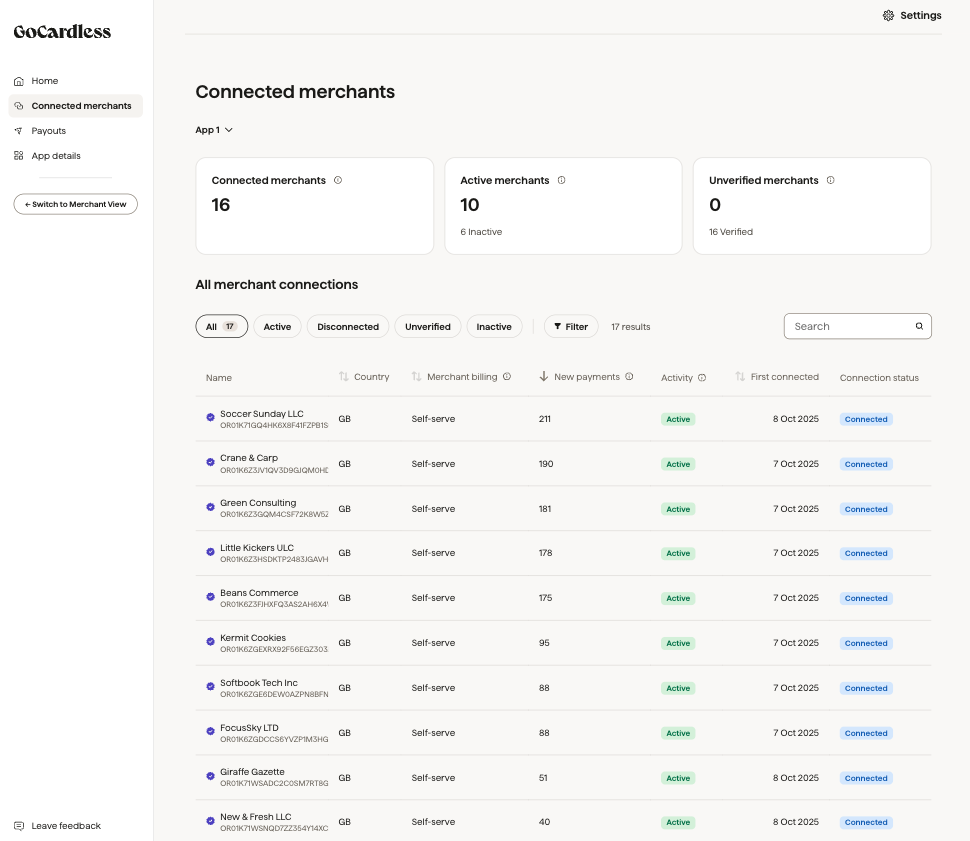The image size is (970, 841).
Task: Click Leave feedback link
Action: [x=66, y=826]
